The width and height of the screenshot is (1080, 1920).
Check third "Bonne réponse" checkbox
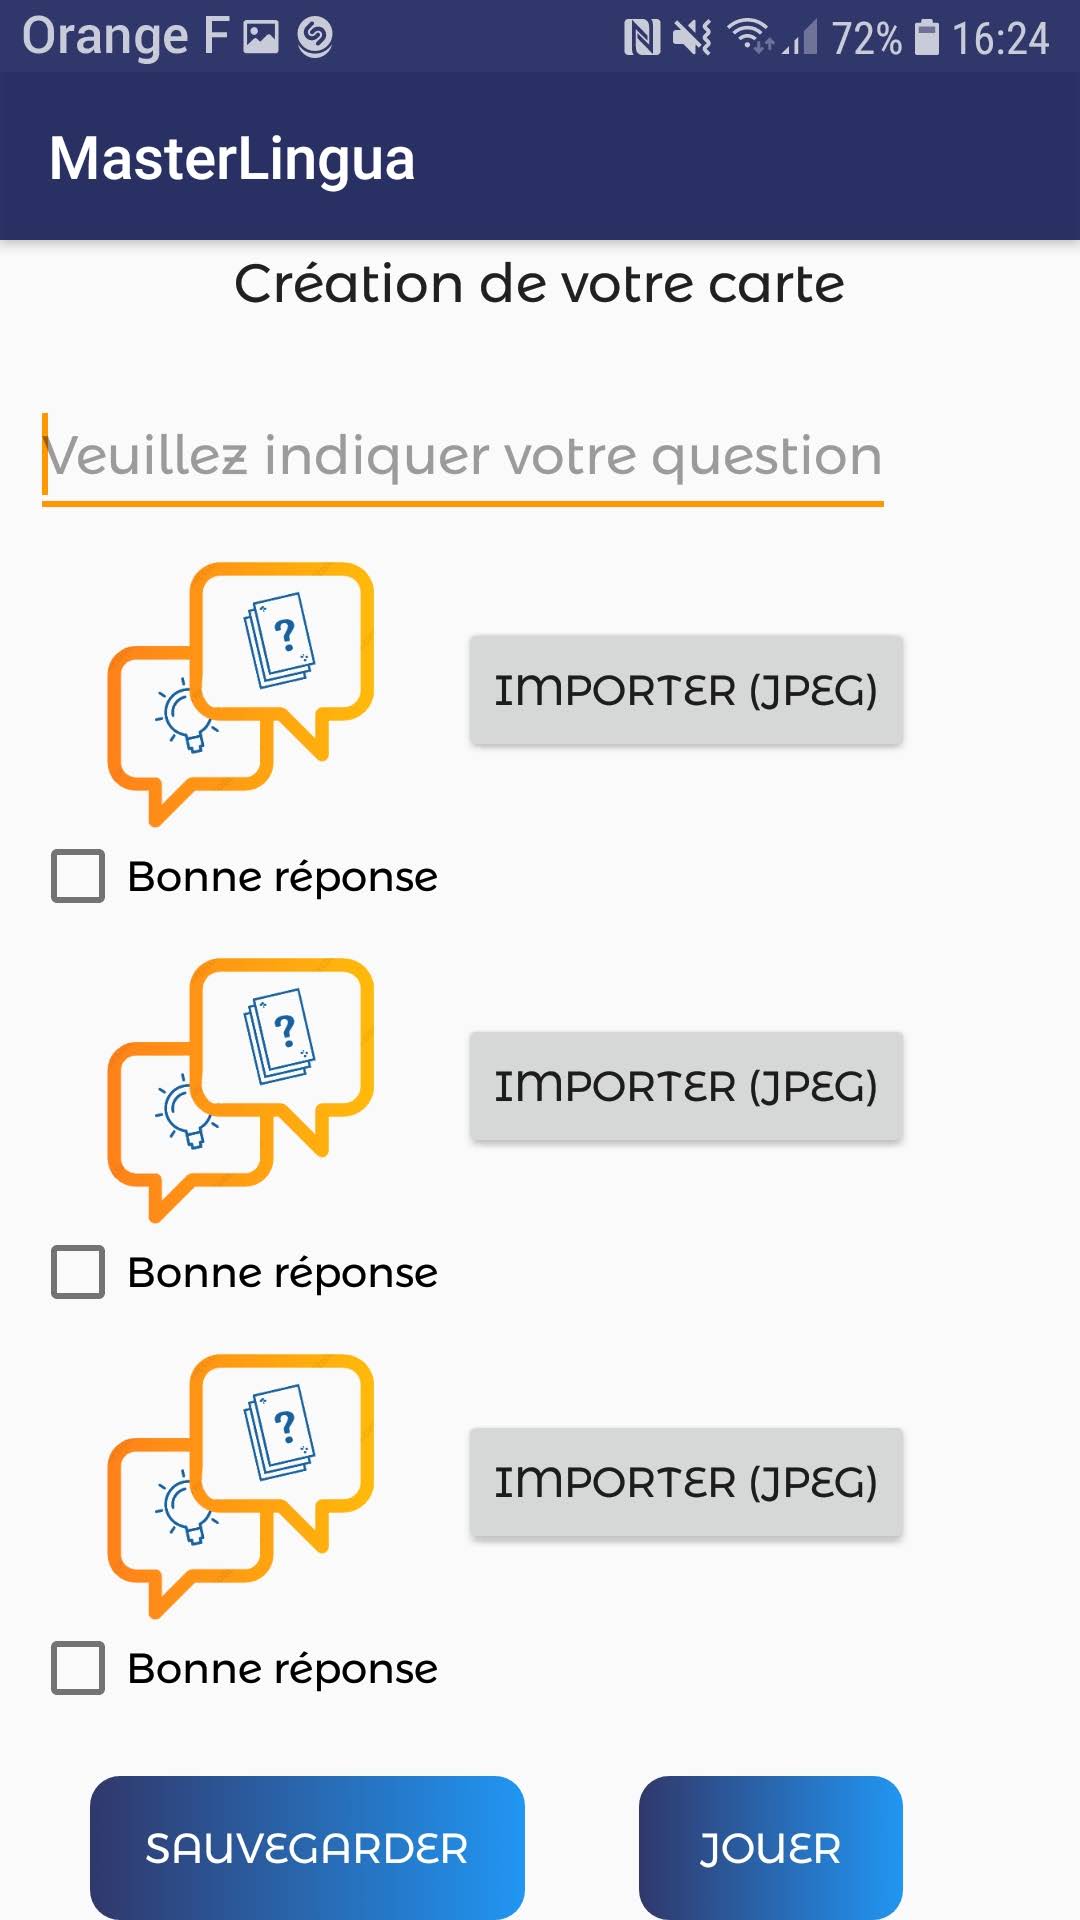click(x=78, y=1668)
